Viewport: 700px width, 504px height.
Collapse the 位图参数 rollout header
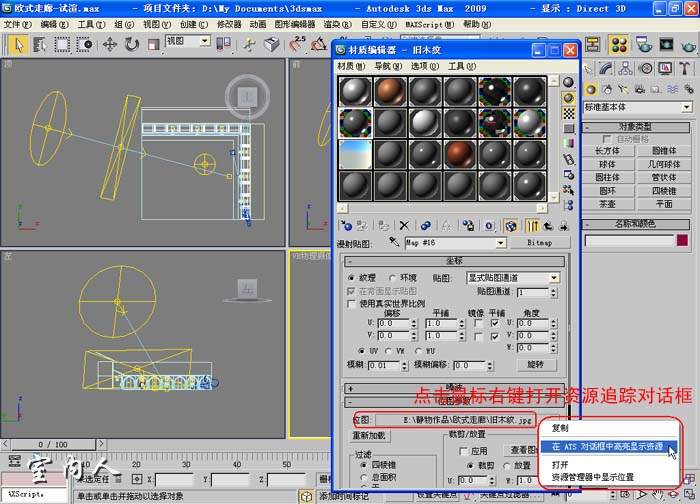click(454, 401)
